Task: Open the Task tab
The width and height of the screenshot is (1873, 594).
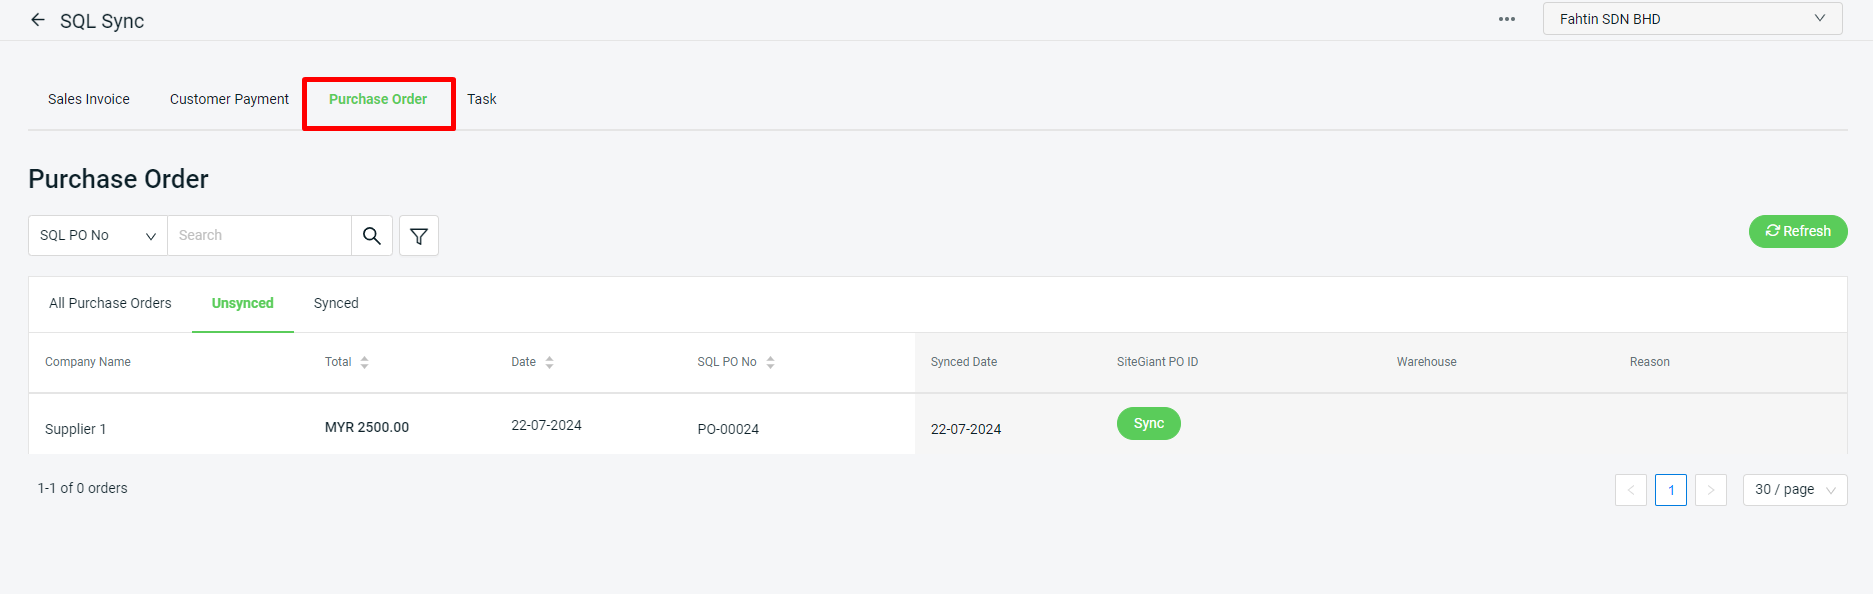Action: pyautogui.click(x=482, y=99)
